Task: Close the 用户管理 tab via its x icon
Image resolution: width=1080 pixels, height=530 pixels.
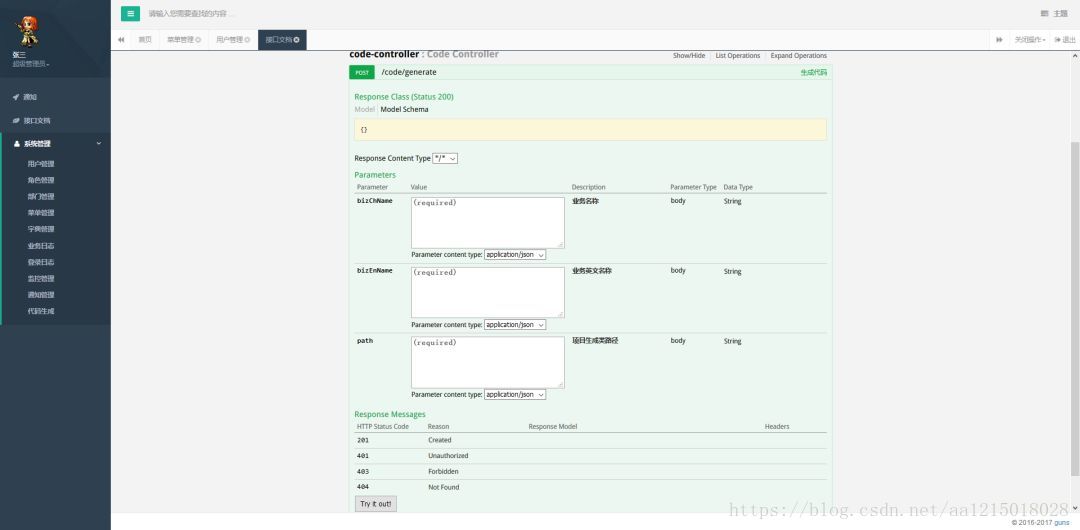Action: [x=247, y=40]
